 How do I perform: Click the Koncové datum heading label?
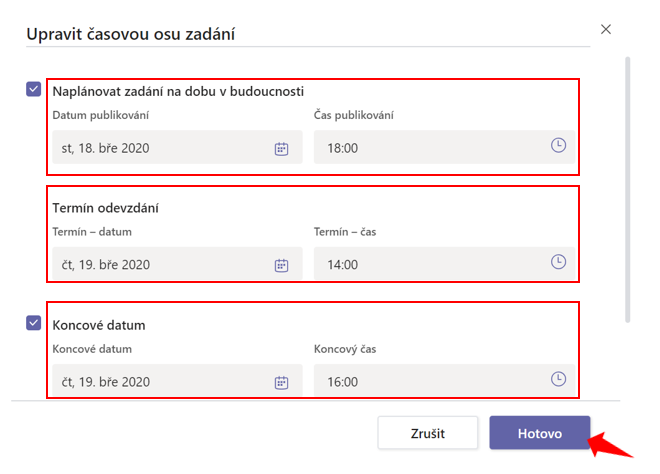[x=99, y=325]
